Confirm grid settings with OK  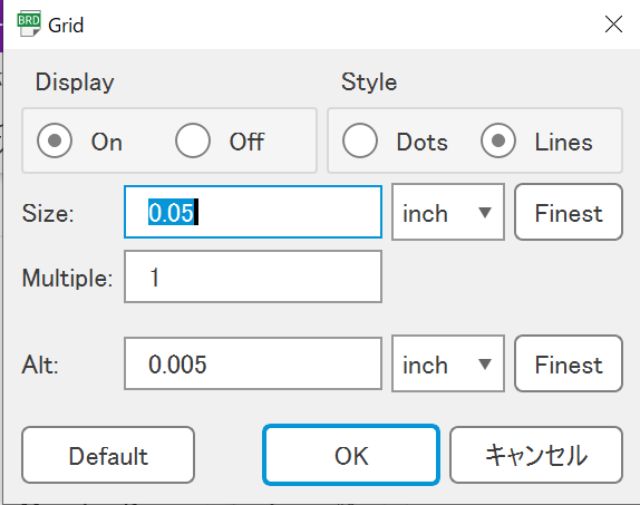(351, 455)
